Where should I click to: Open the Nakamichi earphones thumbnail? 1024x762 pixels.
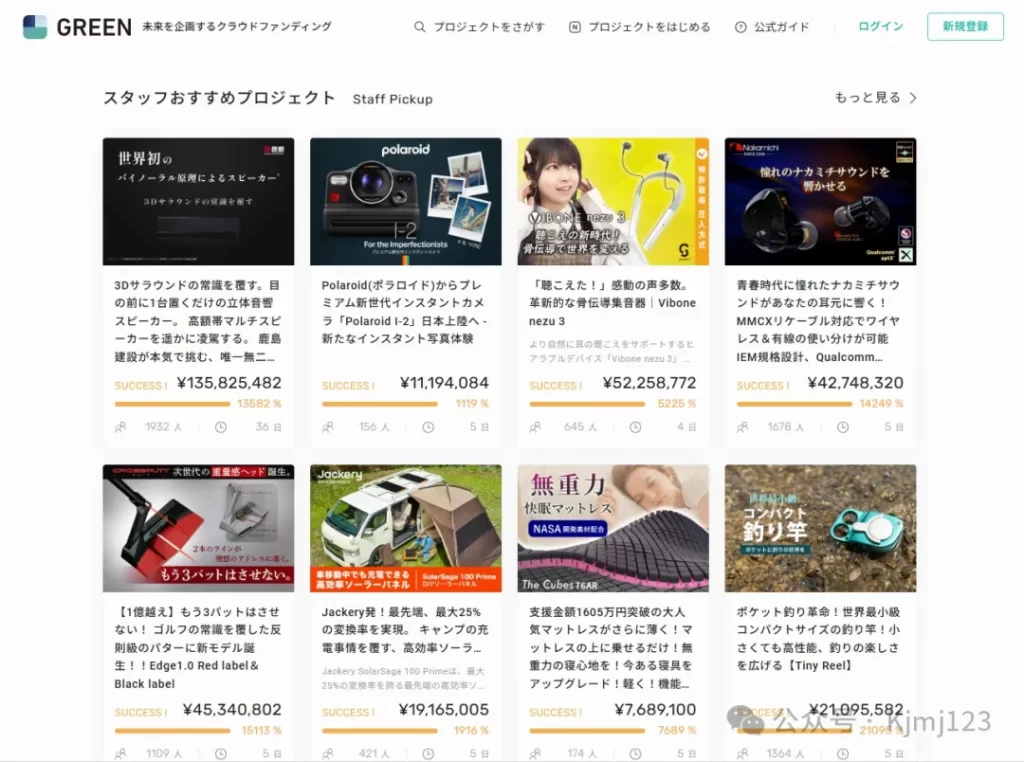pos(820,202)
